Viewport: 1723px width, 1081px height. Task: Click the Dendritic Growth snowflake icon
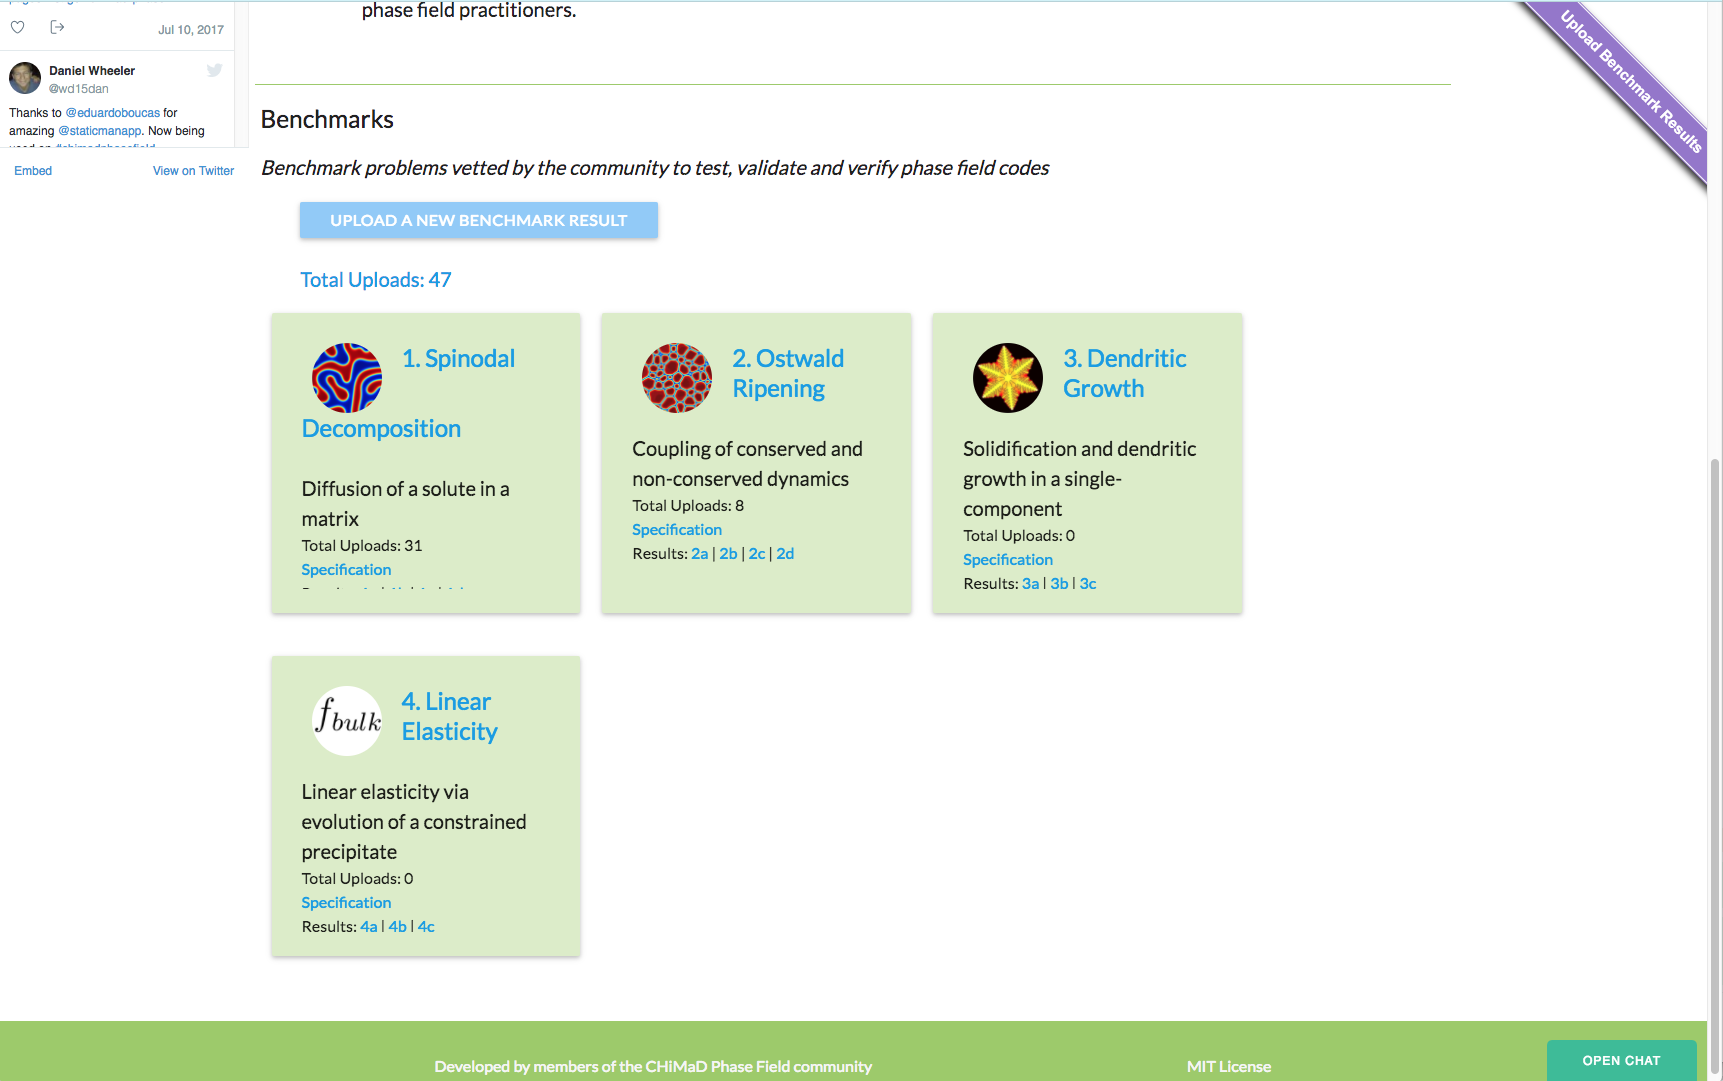(1007, 378)
